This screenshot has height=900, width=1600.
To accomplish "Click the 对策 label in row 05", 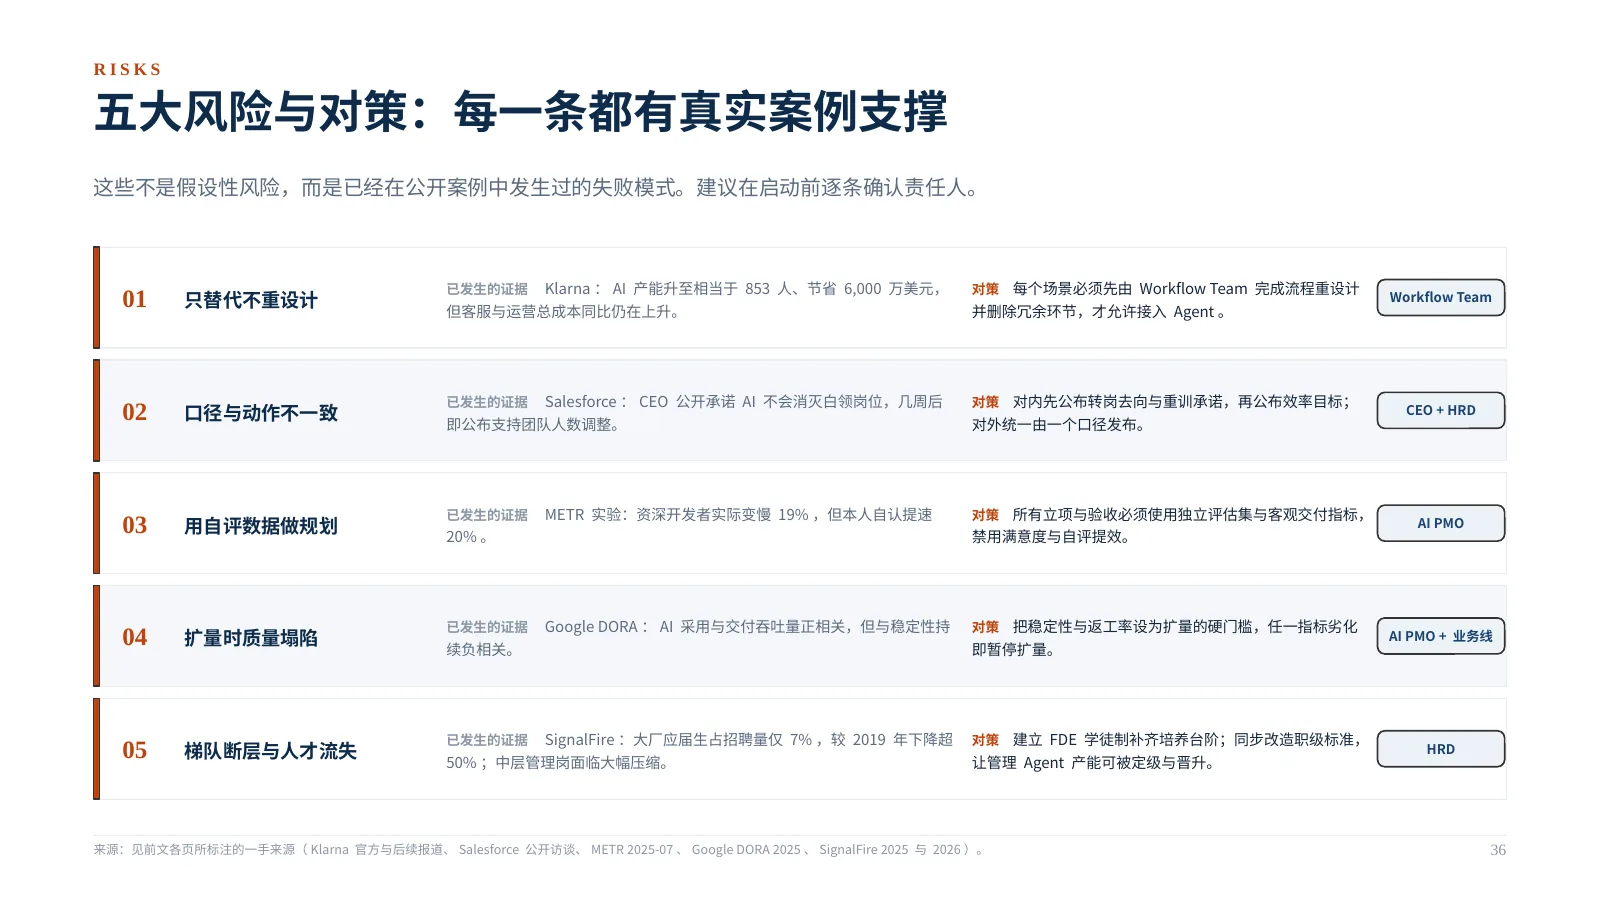I will point(985,740).
